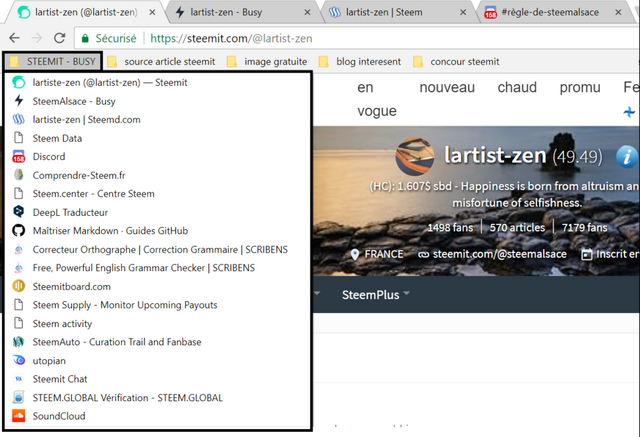Open the blog interesent bookmark folder
Image resolution: width=640 pixels, height=437 pixels.
pos(360,62)
